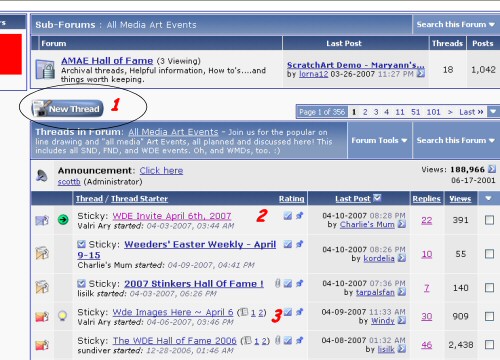
Task: Open the AMAE Hall of Fame forum icon
Action: tap(45, 69)
